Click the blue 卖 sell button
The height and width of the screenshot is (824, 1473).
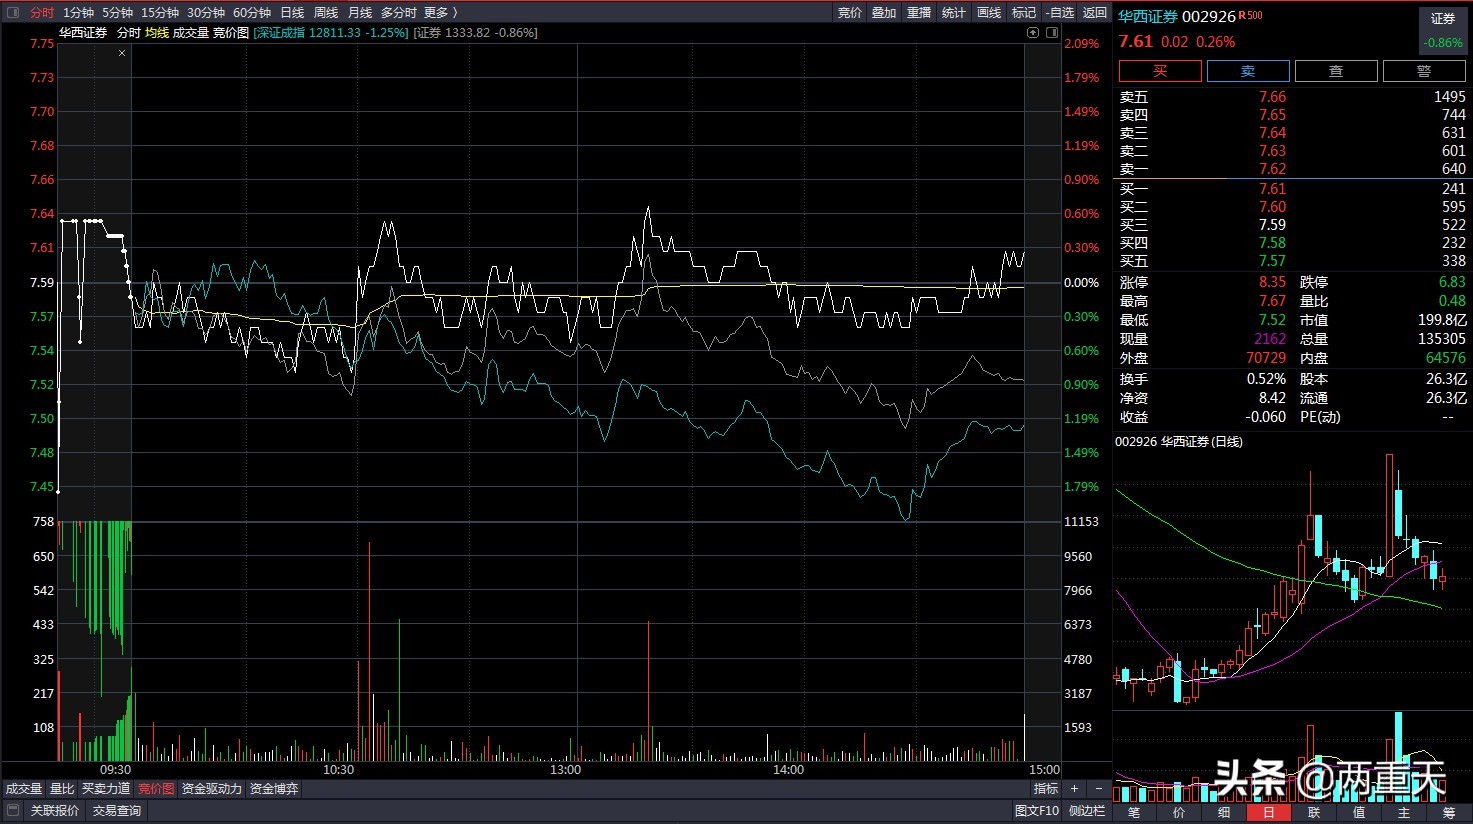pos(1248,71)
